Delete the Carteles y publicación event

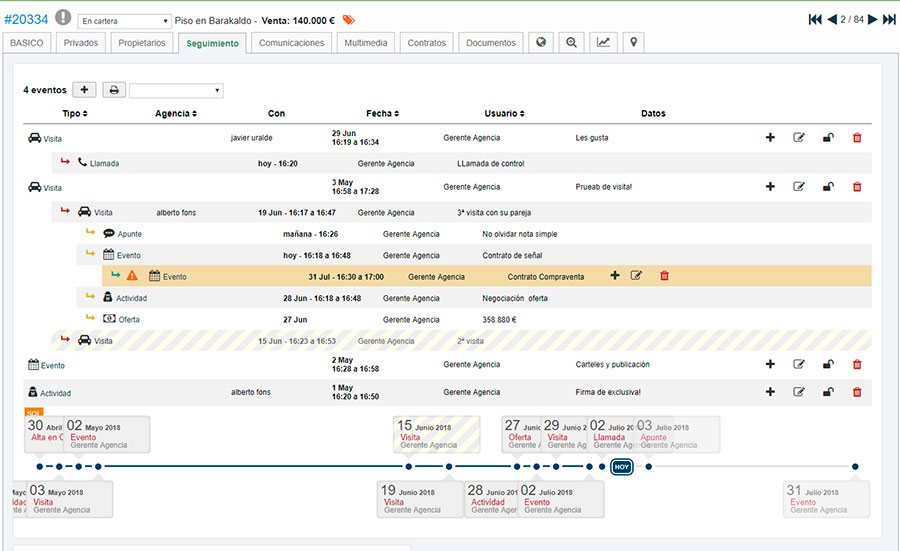857,364
